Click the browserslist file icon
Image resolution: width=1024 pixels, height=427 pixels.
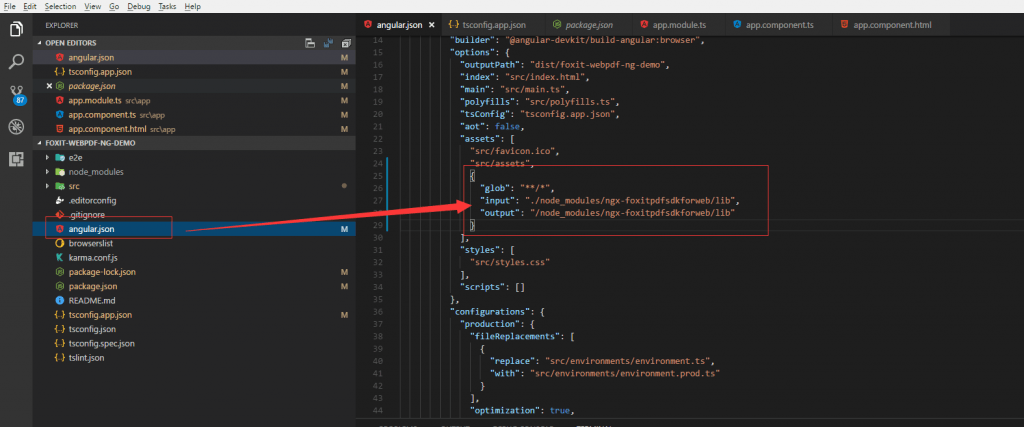coord(59,244)
